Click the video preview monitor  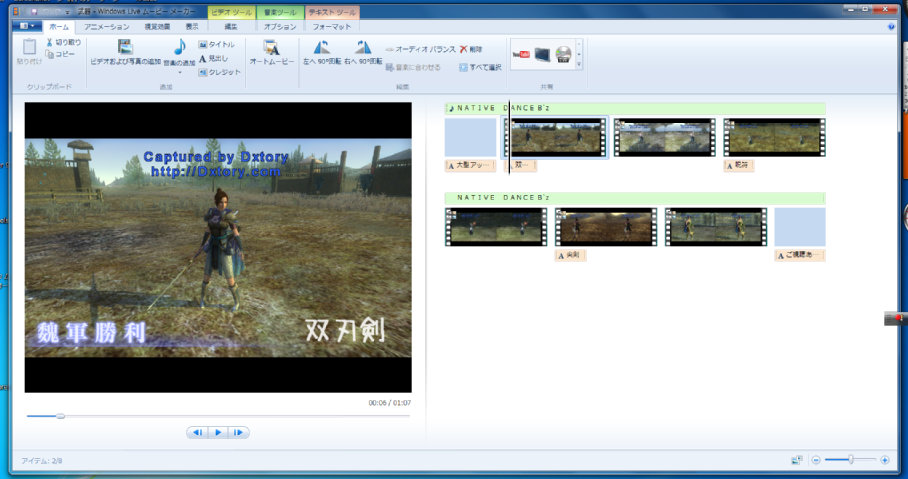click(218, 247)
